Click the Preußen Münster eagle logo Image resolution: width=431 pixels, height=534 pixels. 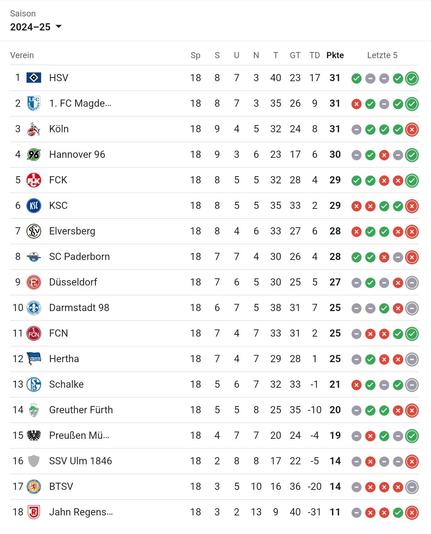34,436
